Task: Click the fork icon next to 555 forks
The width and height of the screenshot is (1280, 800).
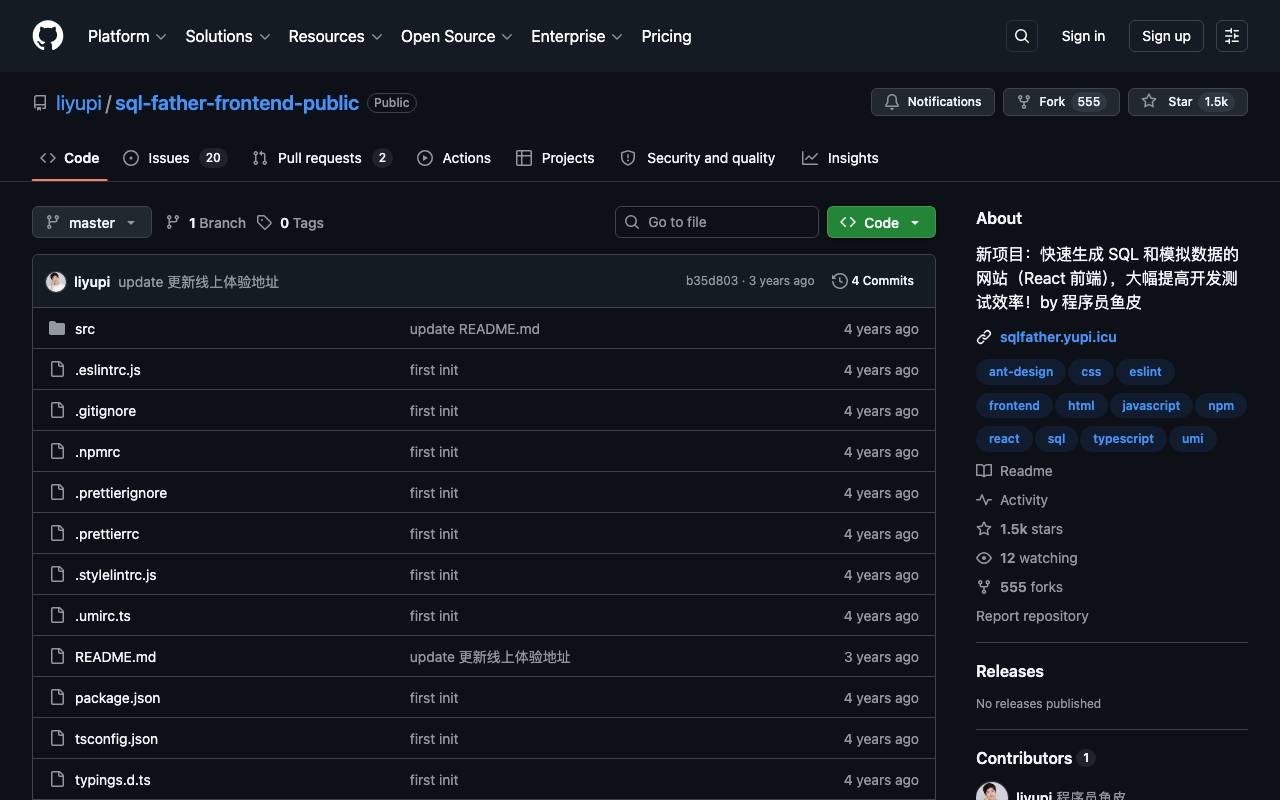Action: coord(984,587)
